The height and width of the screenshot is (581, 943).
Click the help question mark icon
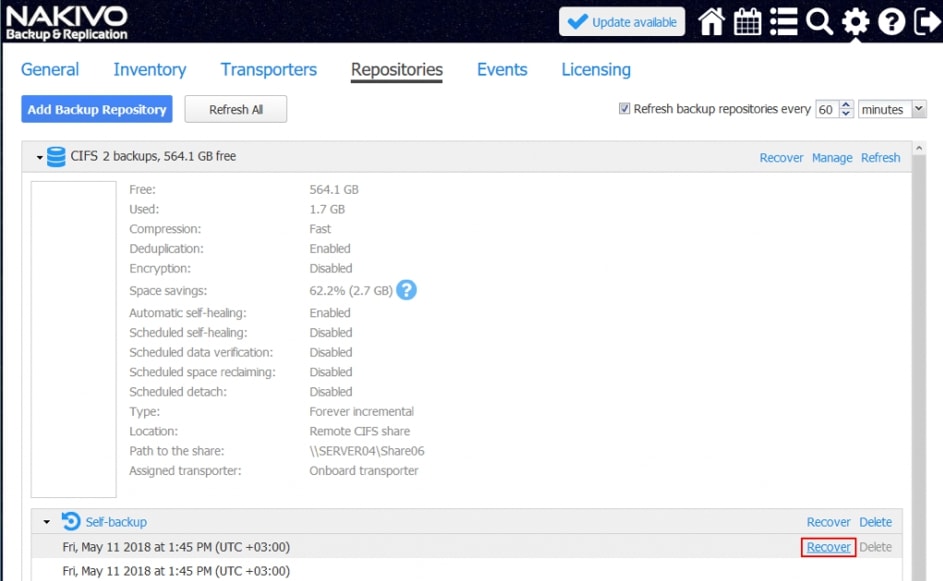tap(891, 22)
